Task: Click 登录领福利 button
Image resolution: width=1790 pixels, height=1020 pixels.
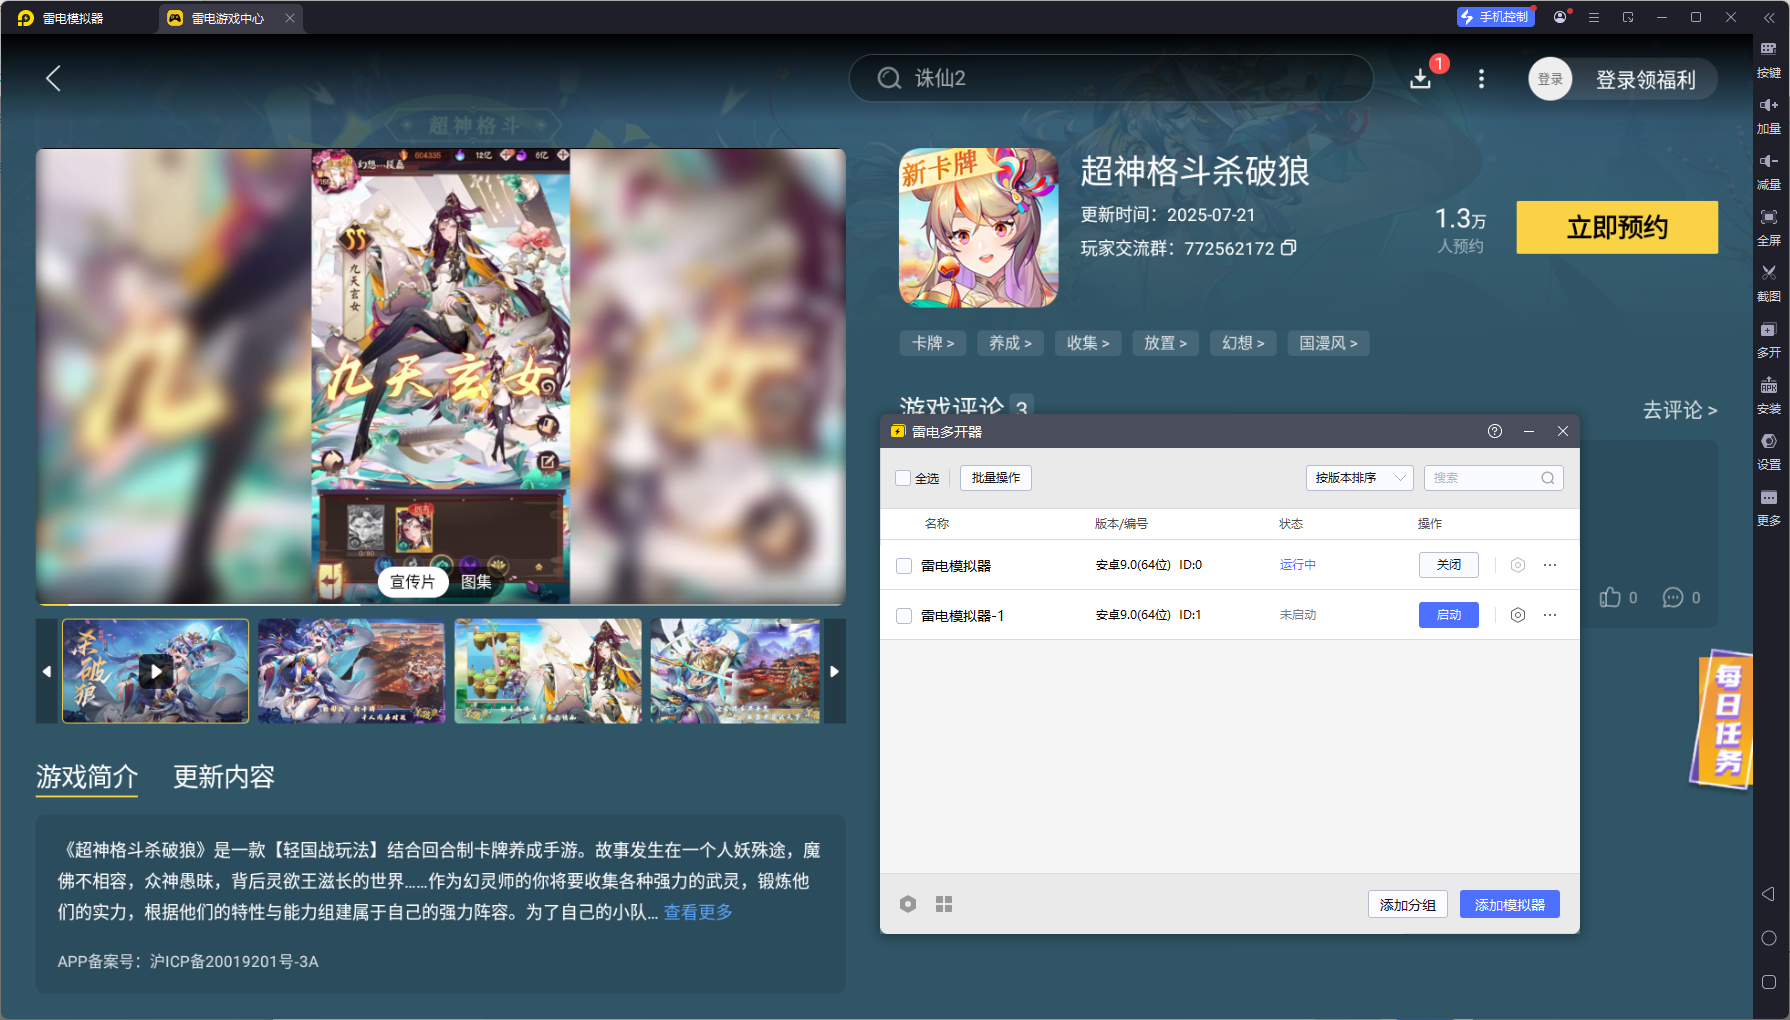Action: [x=1645, y=80]
